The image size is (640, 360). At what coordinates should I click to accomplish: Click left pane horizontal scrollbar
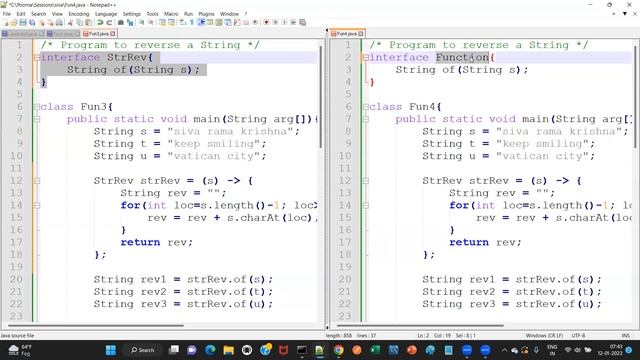96,326
